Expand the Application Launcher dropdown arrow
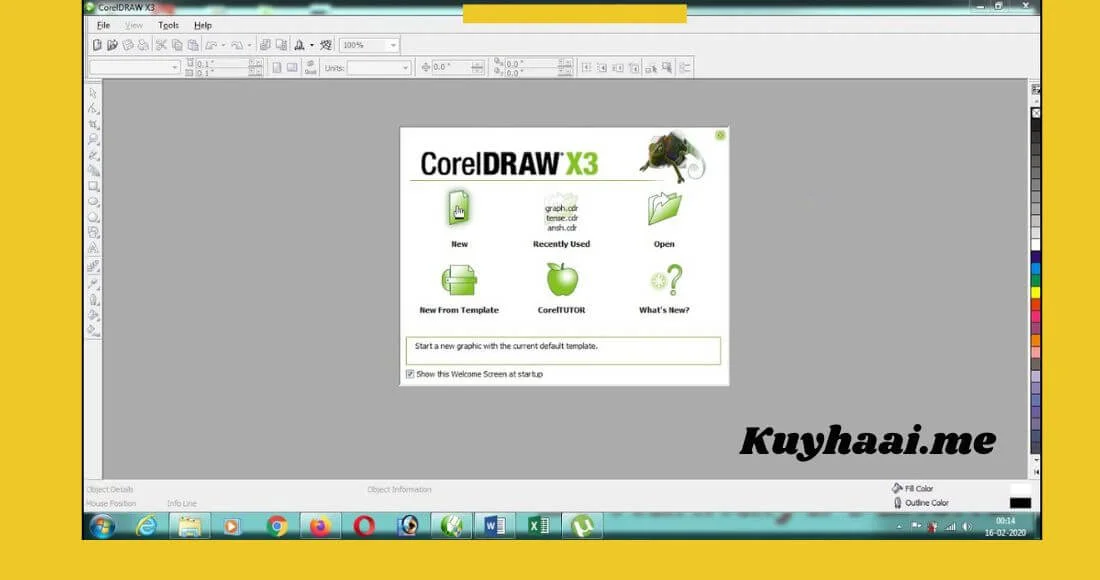Image resolution: width=1100 pixels, height=580 pixels. (312, 46)
